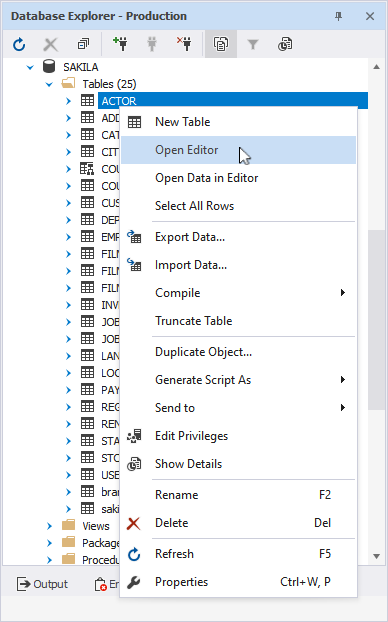Choose Edit Privileges menu entry
The width and height of the screenshot is (388, 622).
coord(238,436)
